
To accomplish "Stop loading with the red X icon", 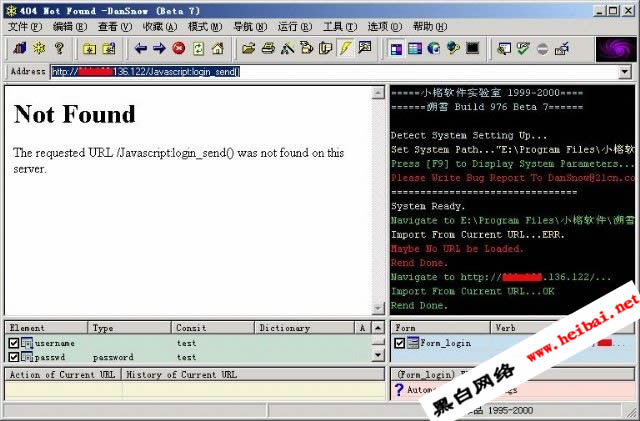I will point(178,48).
